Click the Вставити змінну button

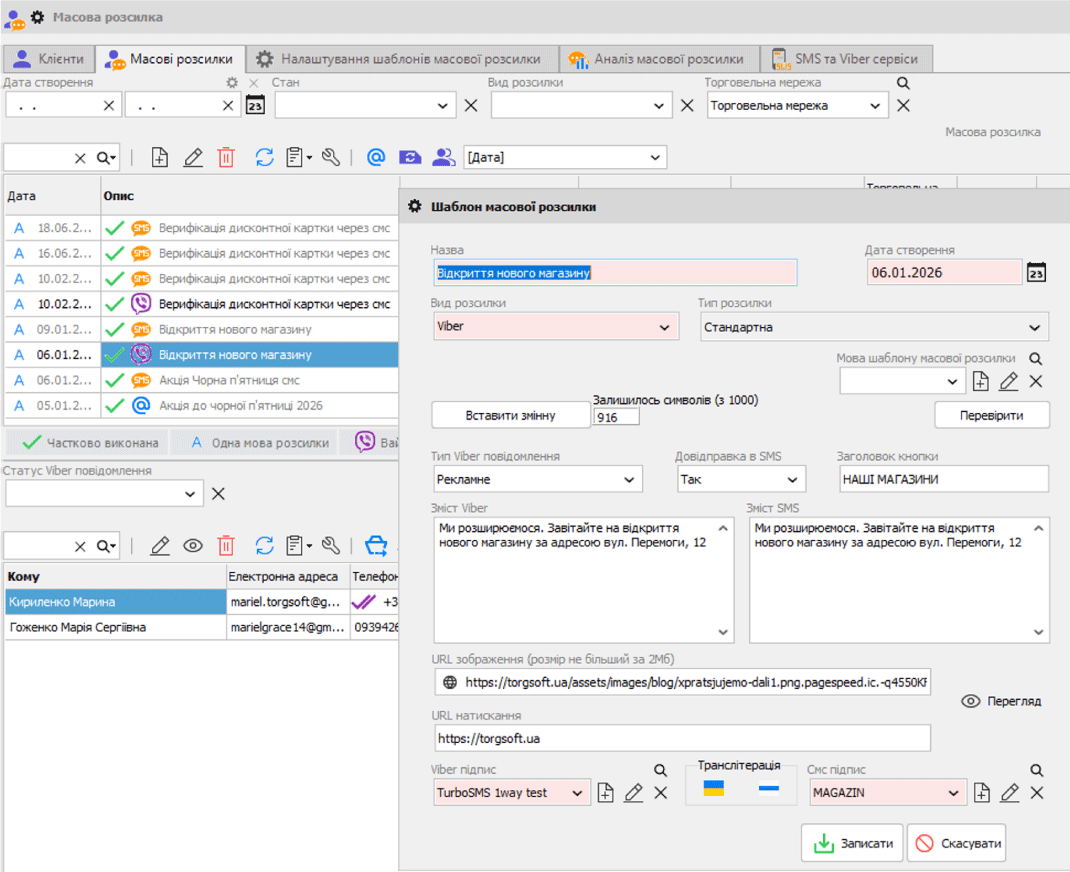click(x=510, y=416)
